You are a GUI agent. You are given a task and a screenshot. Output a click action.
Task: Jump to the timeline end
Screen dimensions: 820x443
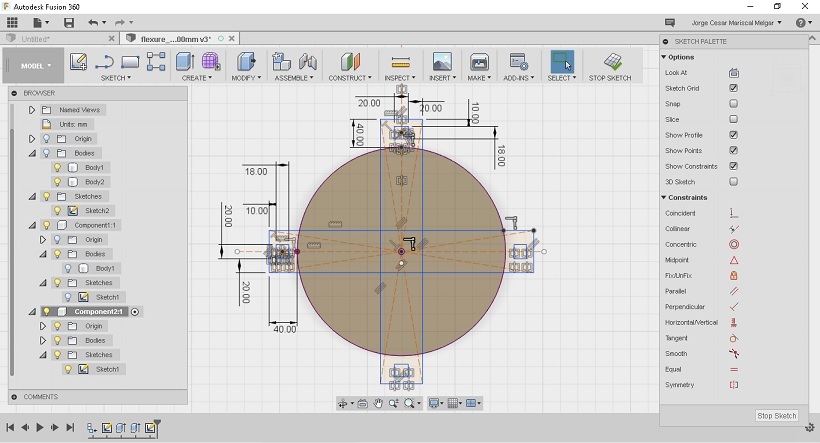point(70,427)
